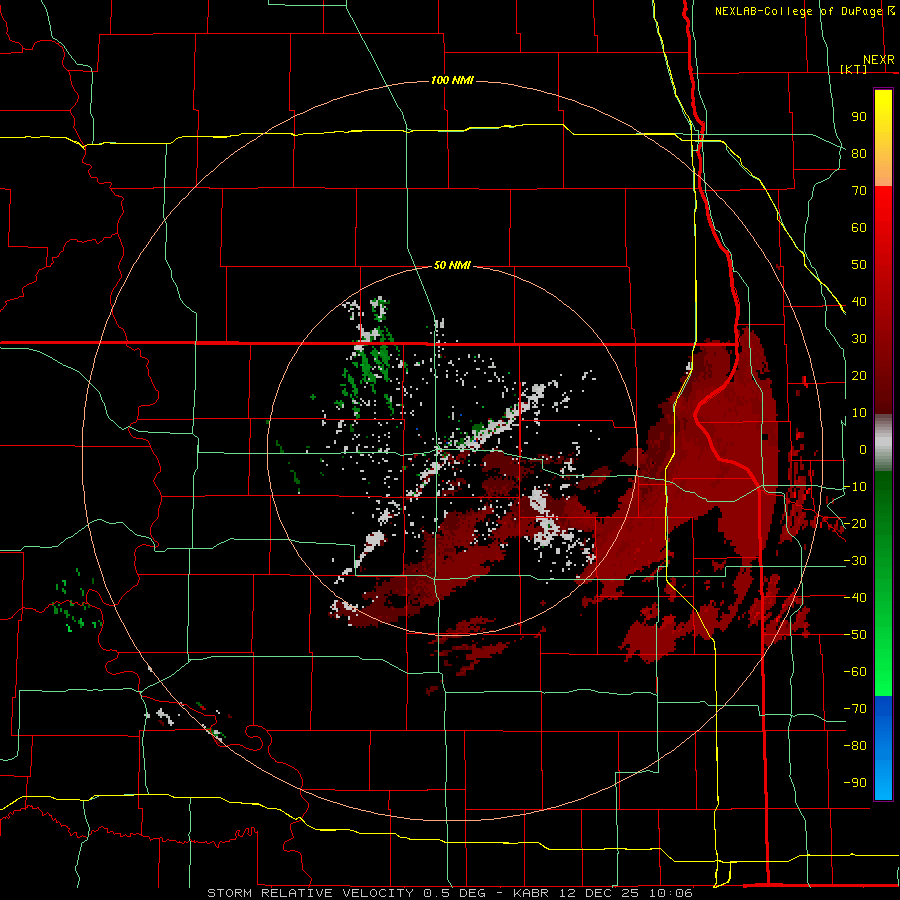Click the 20 value on the velocity scale

(x=859, y=375)
